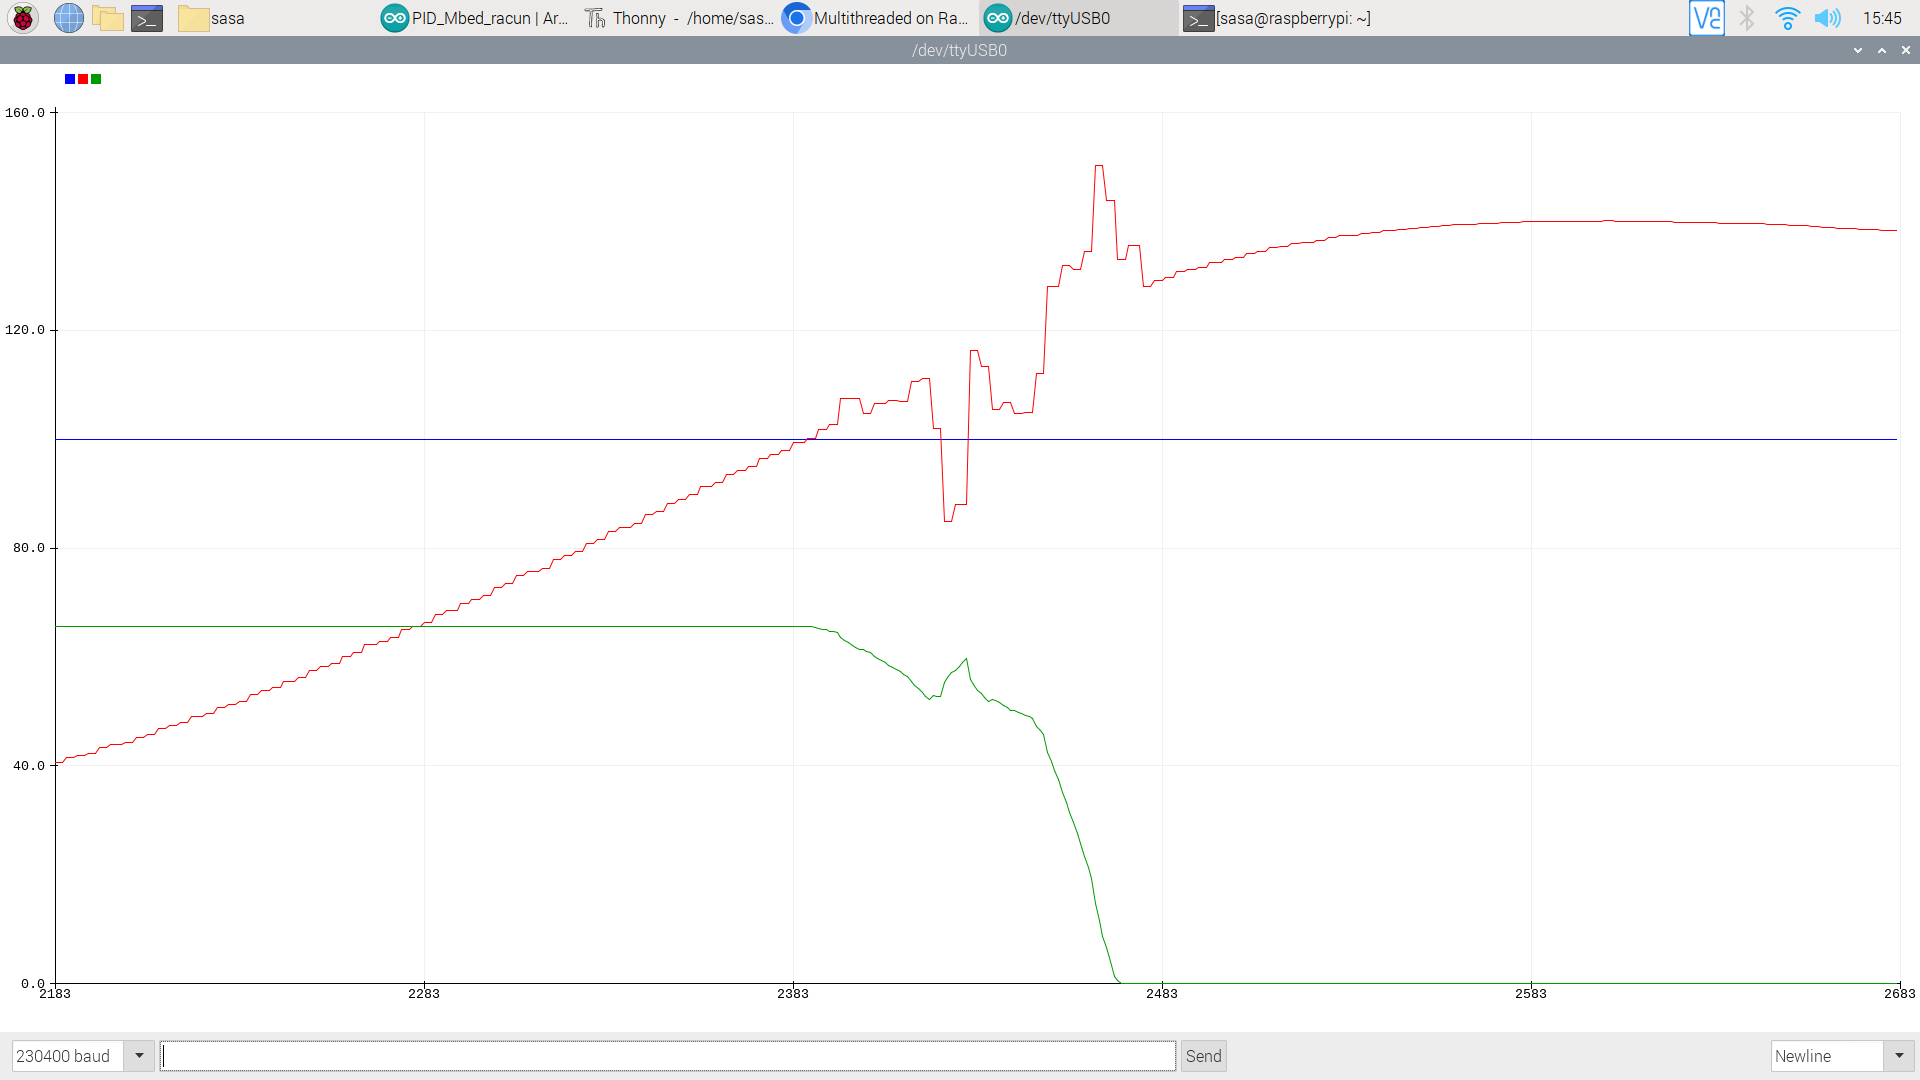Screen dimensions: 1920x1080
Task: Click the 2583 x-axis label
Action: 1531,994
